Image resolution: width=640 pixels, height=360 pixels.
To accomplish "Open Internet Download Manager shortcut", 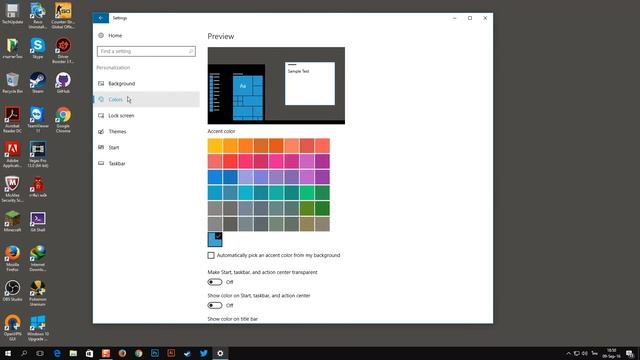I will click(x=38, y=259).
